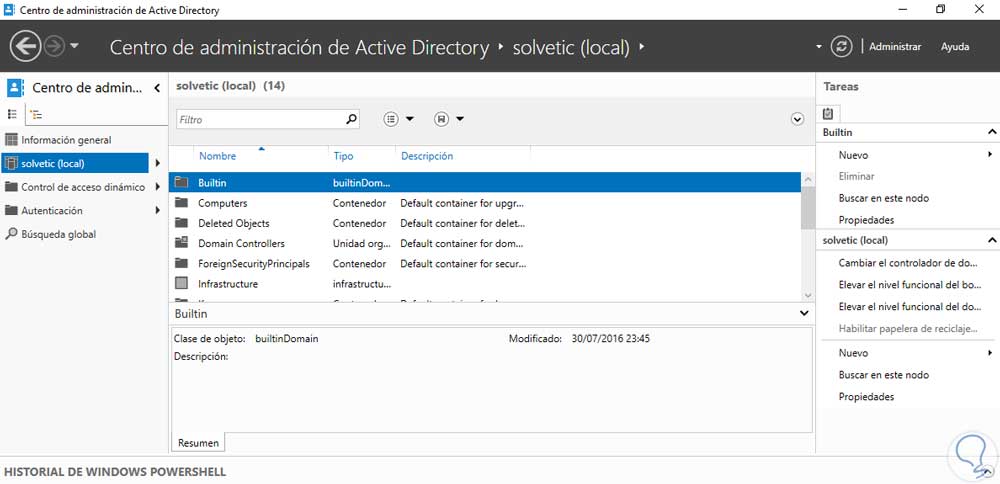The width and height of the screenshot is (1000, 484).
Task: Click the Deleted Objects folder icon
Action: coord(182,223)
